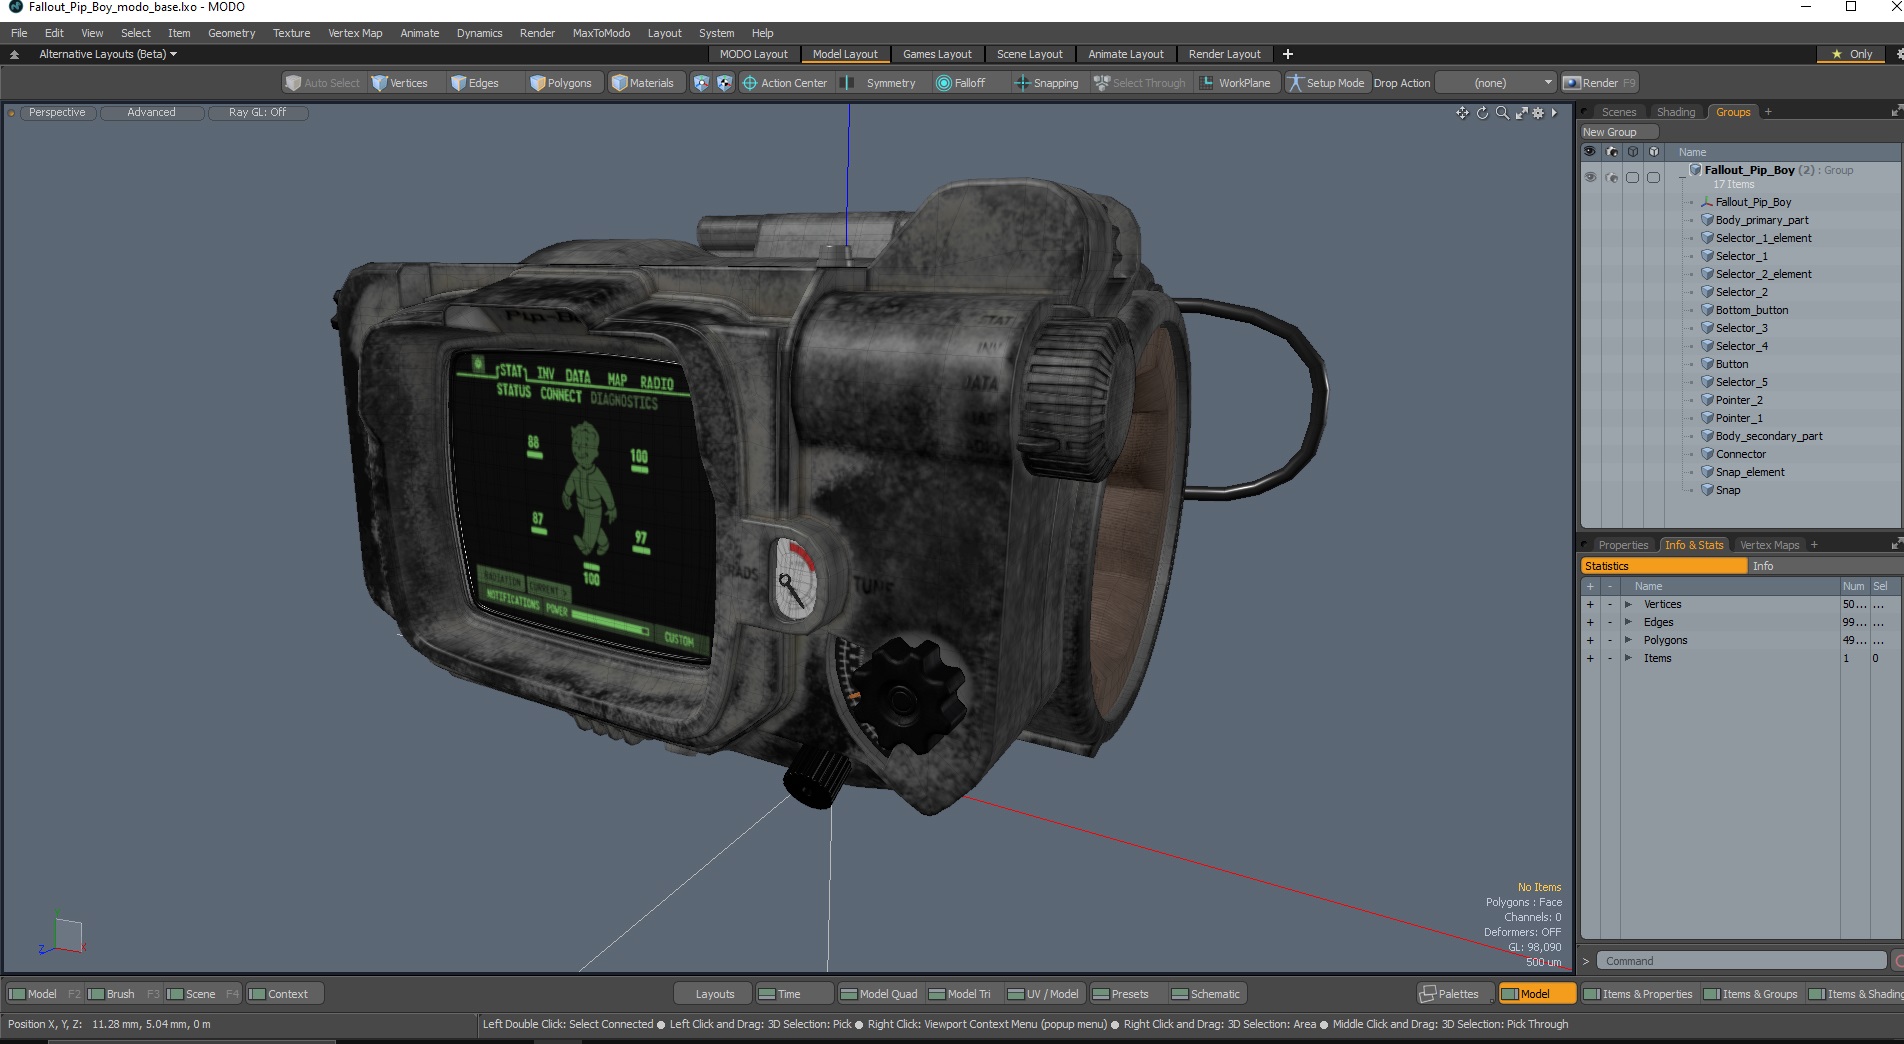Image resolution: width=1904 pixels, height=1044 pixels.
Task: Click the render column camera header icon
Action: coord(1611,152)
